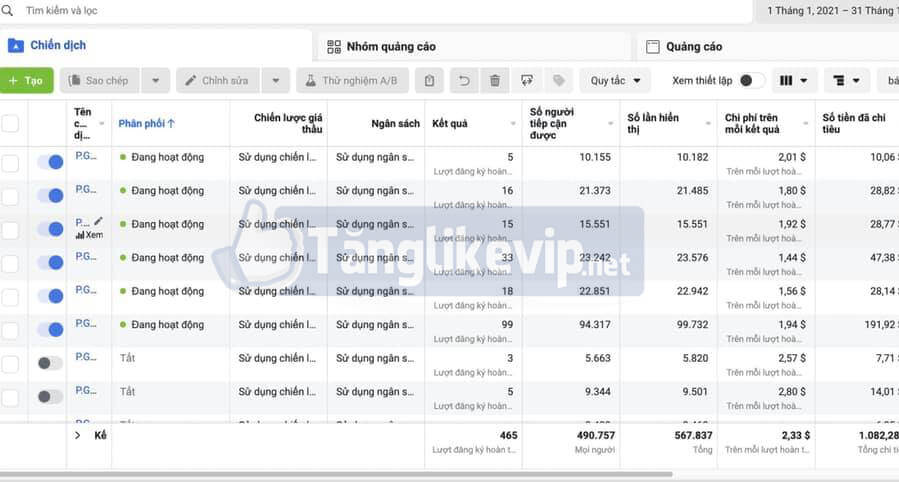Turn off the first campaign's toggle
This screenshot has height=482, width=899.
point(49,162)
